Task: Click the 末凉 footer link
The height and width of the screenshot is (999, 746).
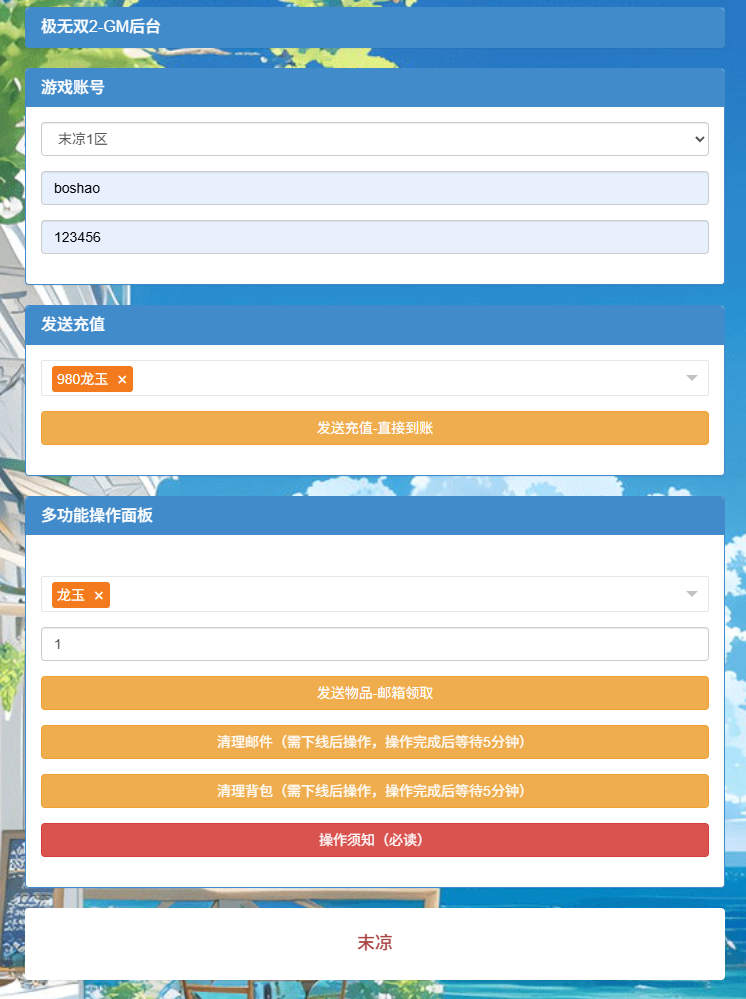Action: tap(374, 943)
